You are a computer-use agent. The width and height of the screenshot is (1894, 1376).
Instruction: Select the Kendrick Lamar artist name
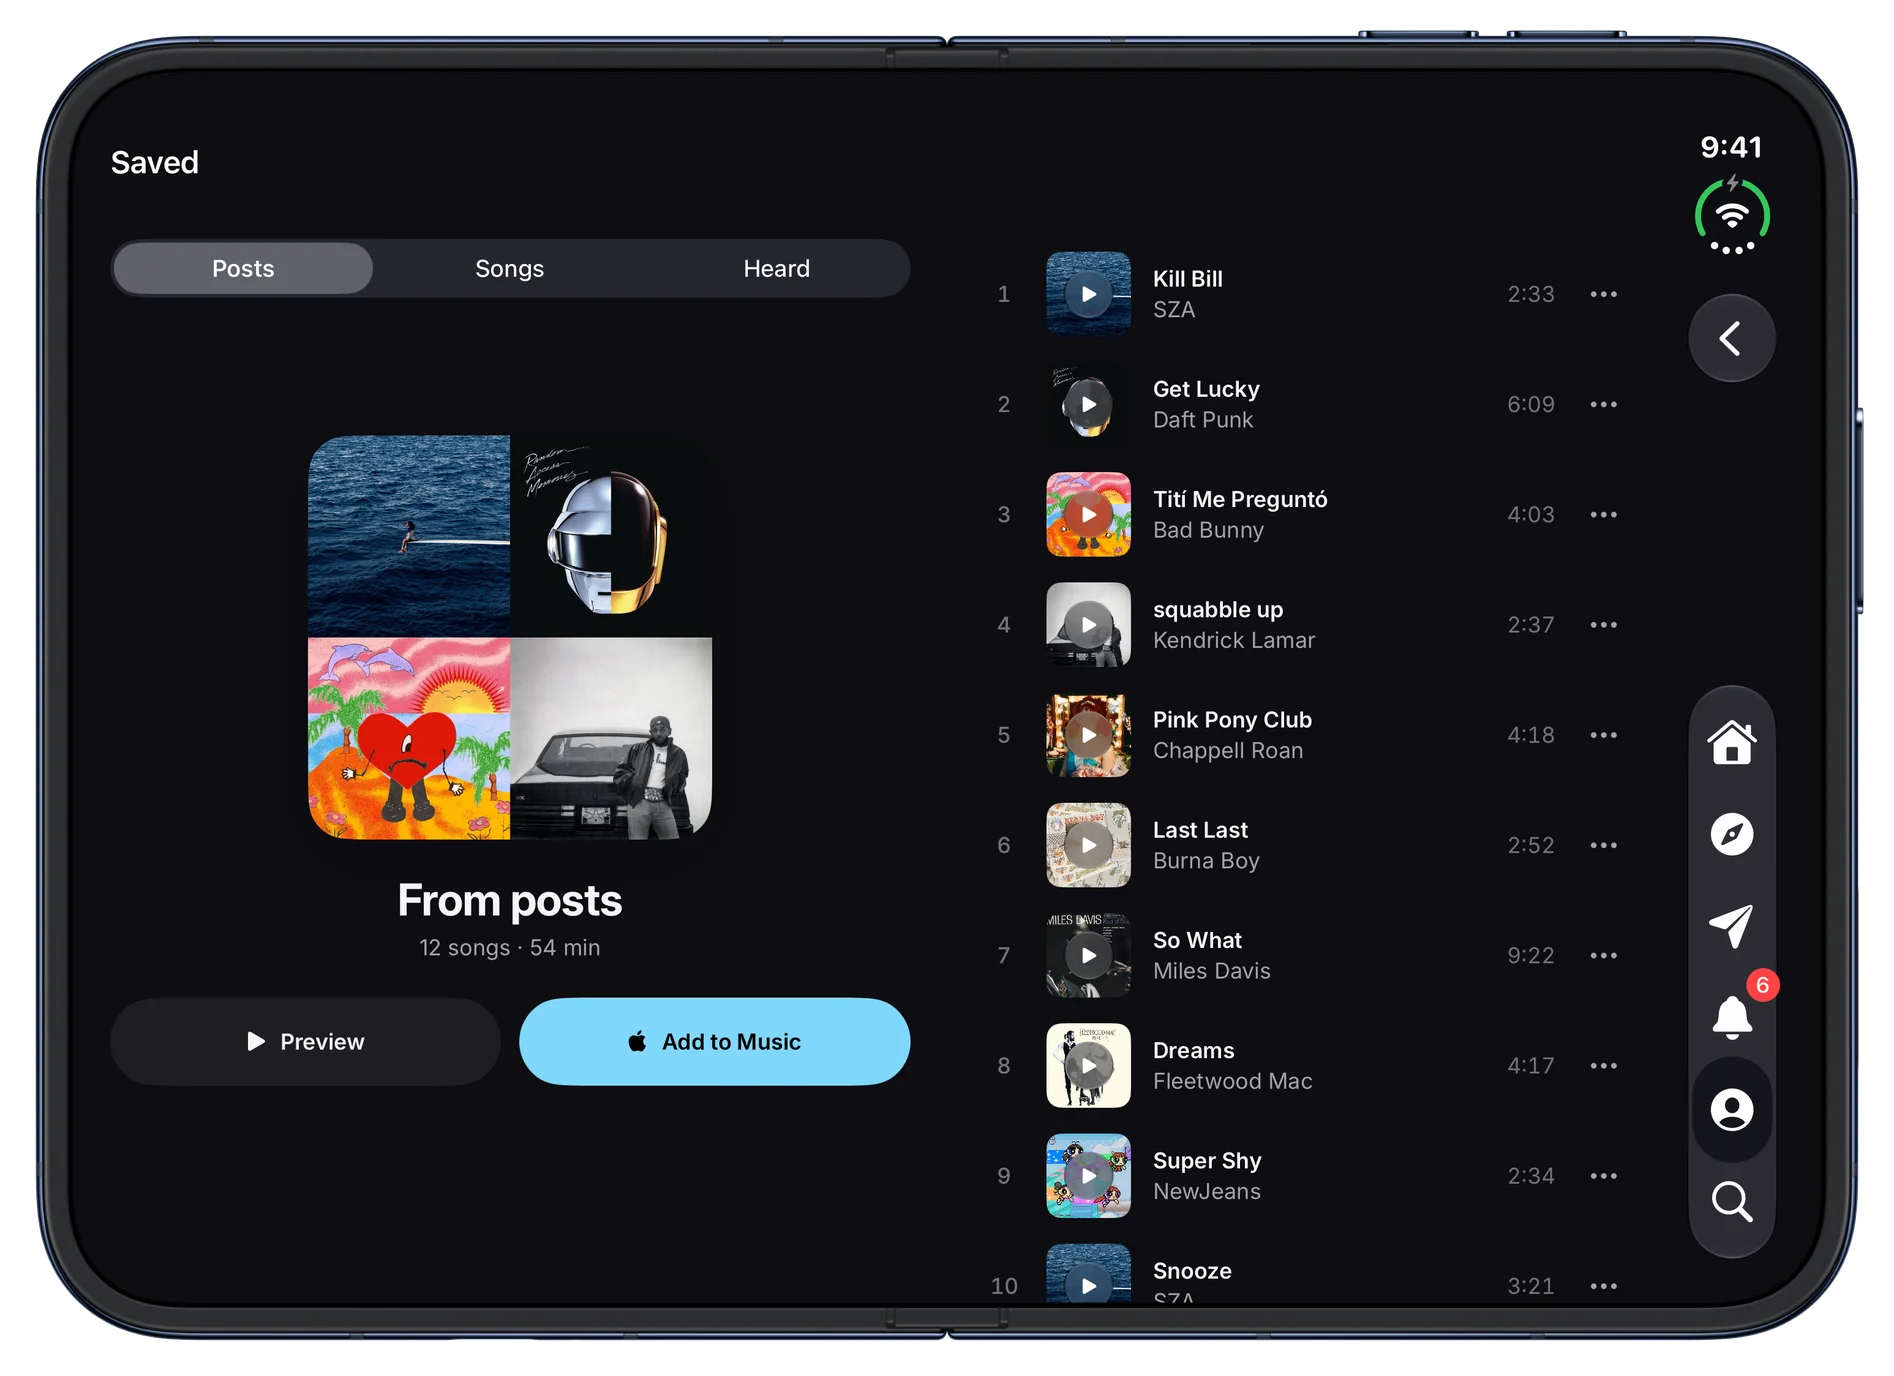click(x=1234, y=640)
